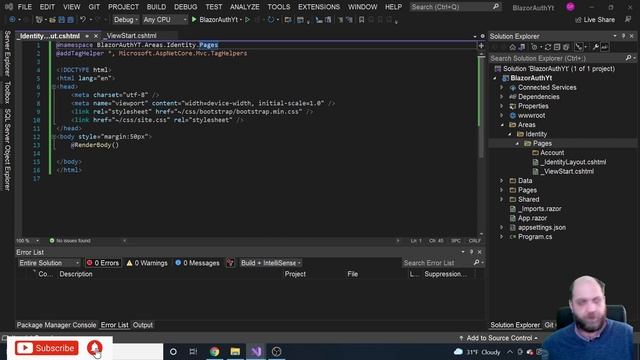Select _IdentityLayout.cshtml in Solution Explorer
640x360 pixels.
pos(573,162)
